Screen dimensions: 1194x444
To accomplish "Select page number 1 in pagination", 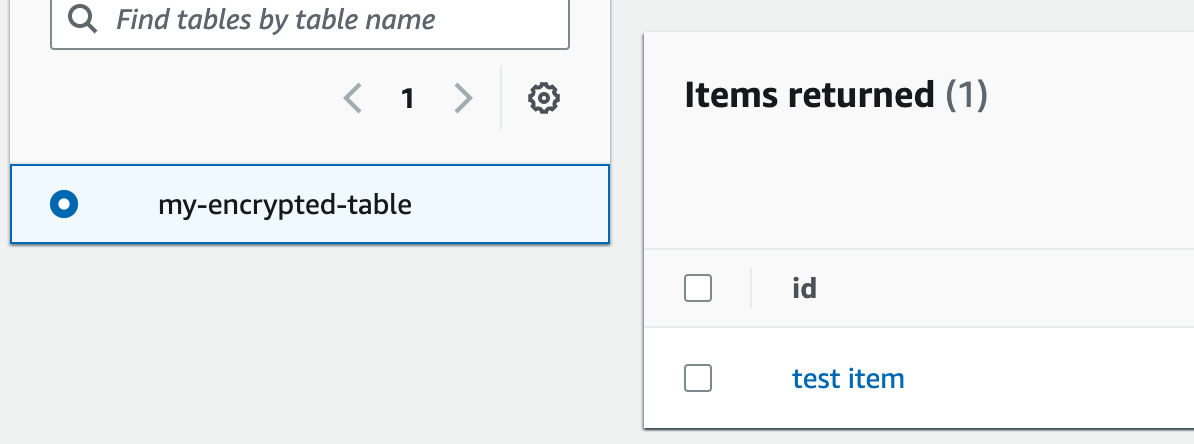I will click(x=407, y=98).
